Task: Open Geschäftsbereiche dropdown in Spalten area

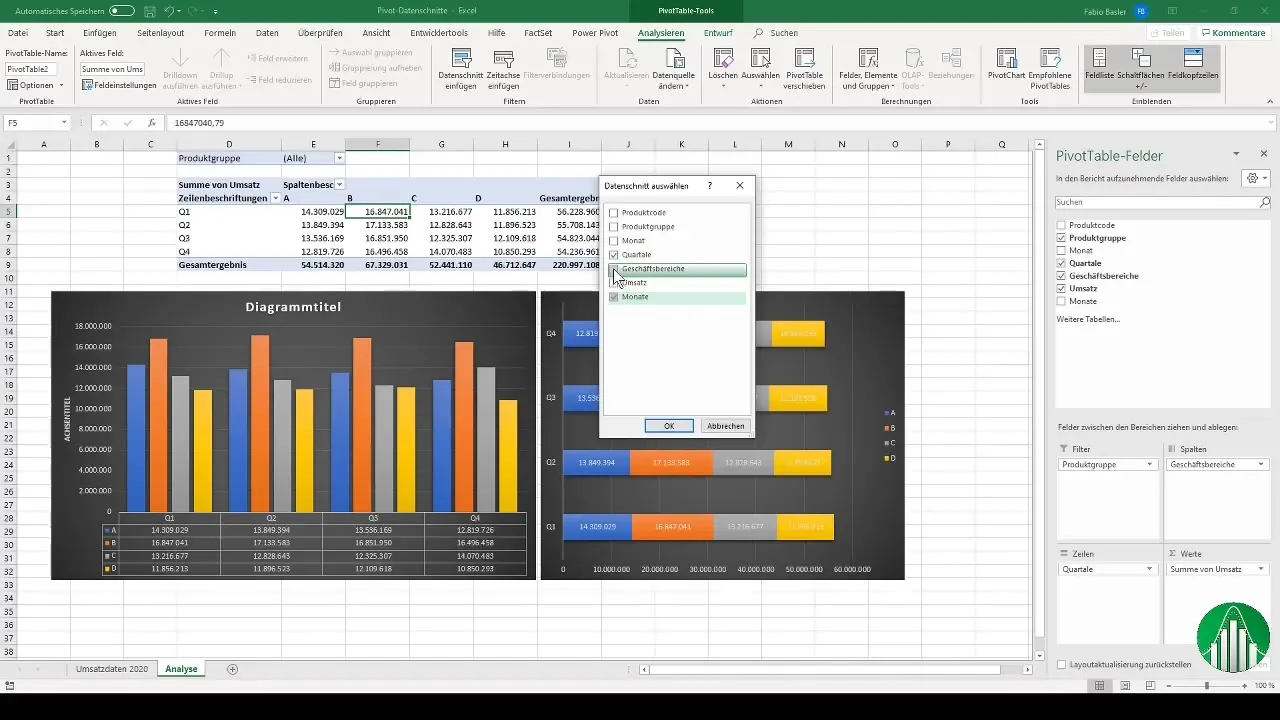Action: [1261, 465]
